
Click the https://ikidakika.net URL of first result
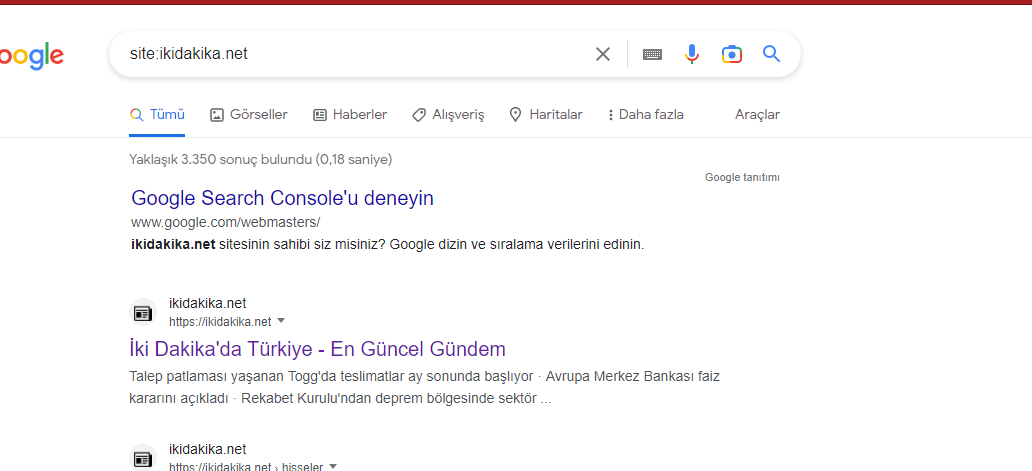220,322
